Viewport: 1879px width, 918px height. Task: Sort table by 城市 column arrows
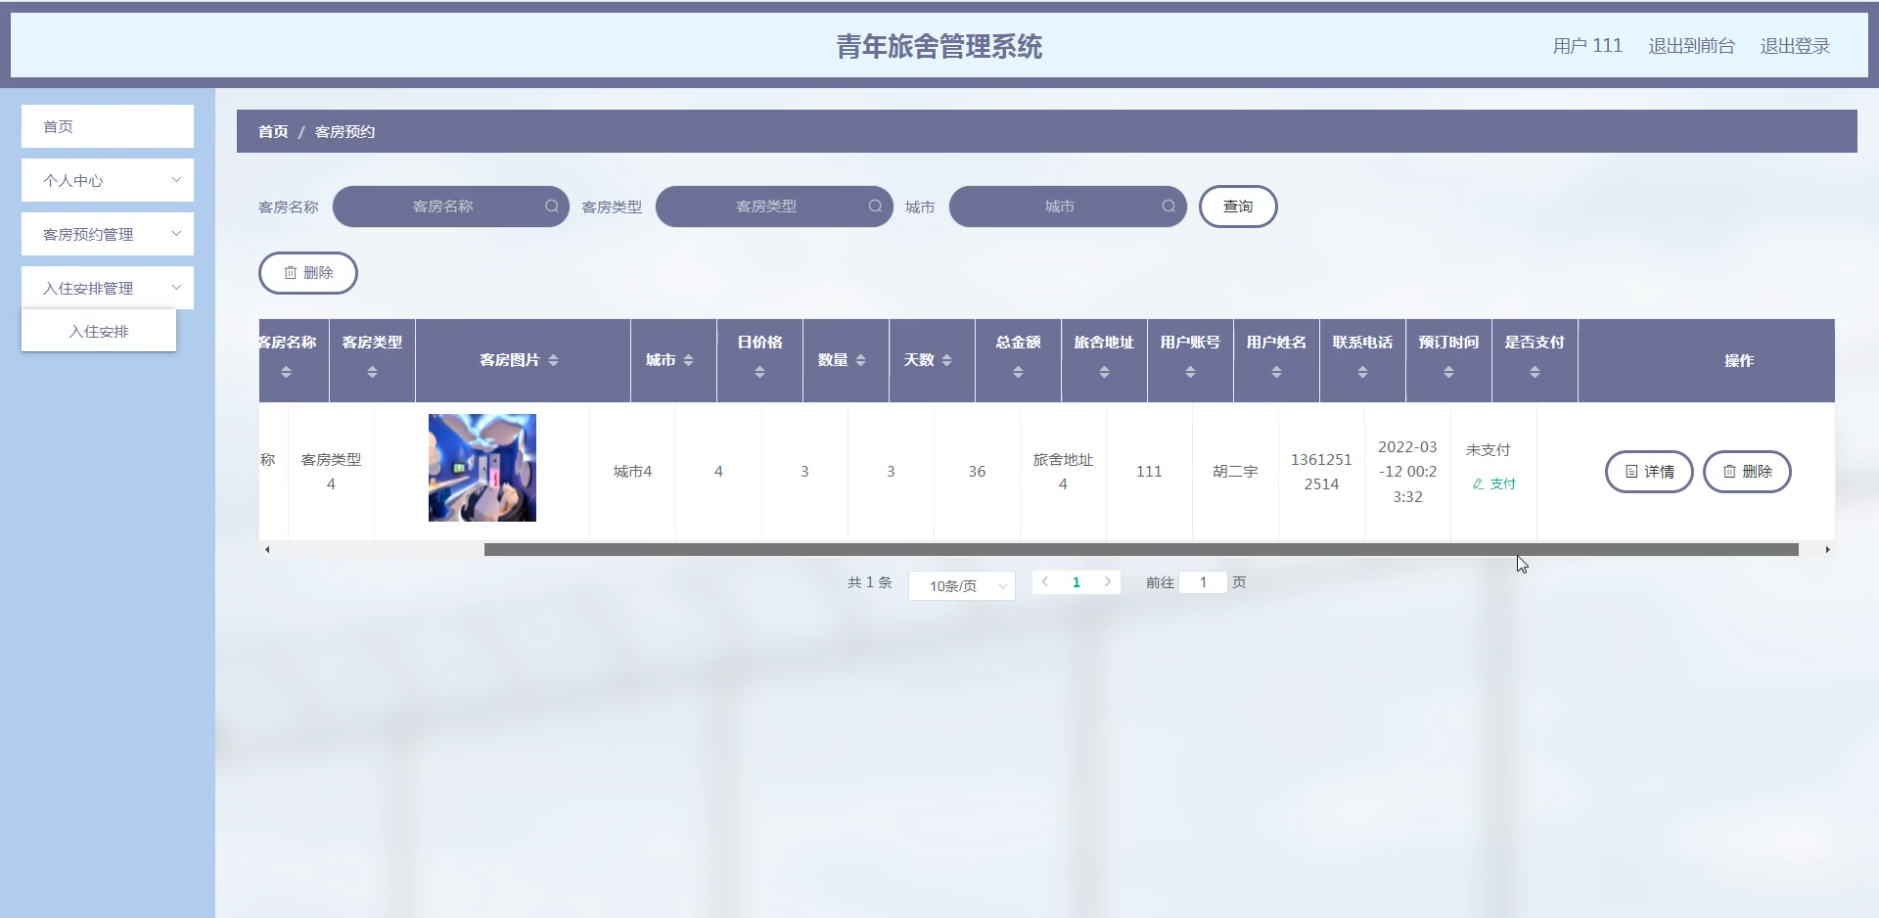pyautogui.click(x=688, y=360)
